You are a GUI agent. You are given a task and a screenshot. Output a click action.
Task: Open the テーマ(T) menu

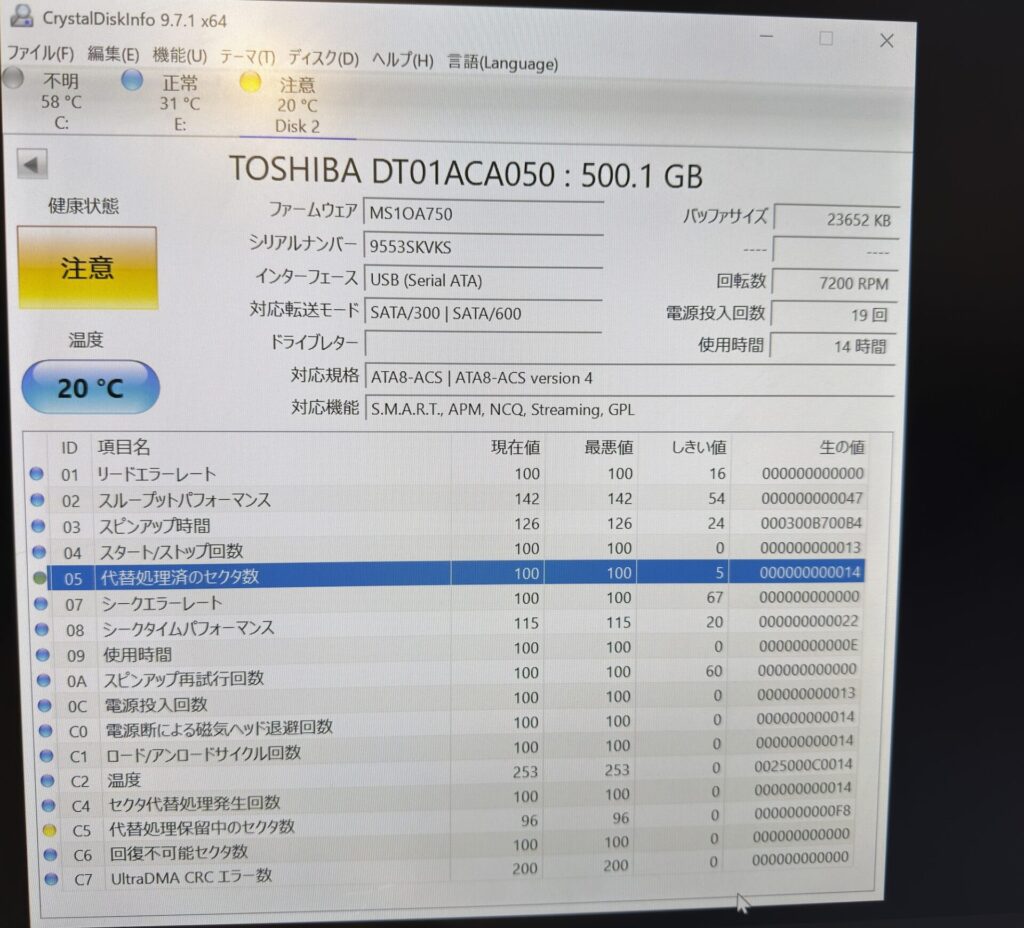point(248,57)
